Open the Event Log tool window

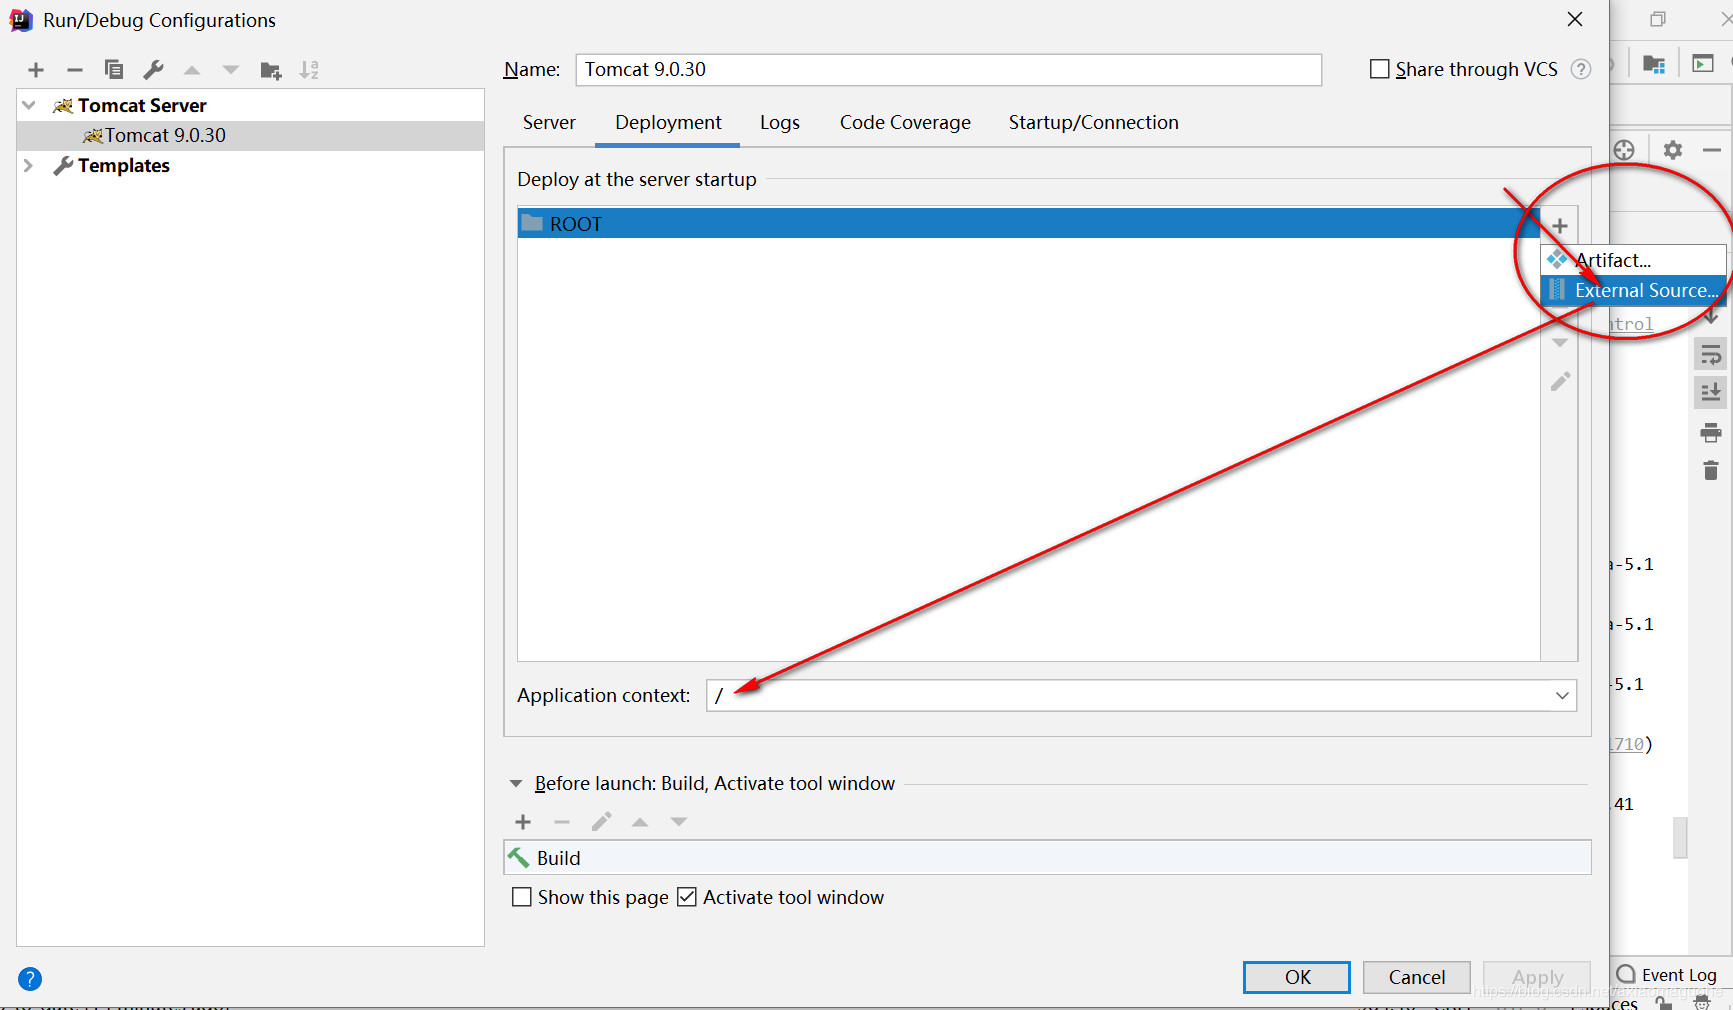1667,975
